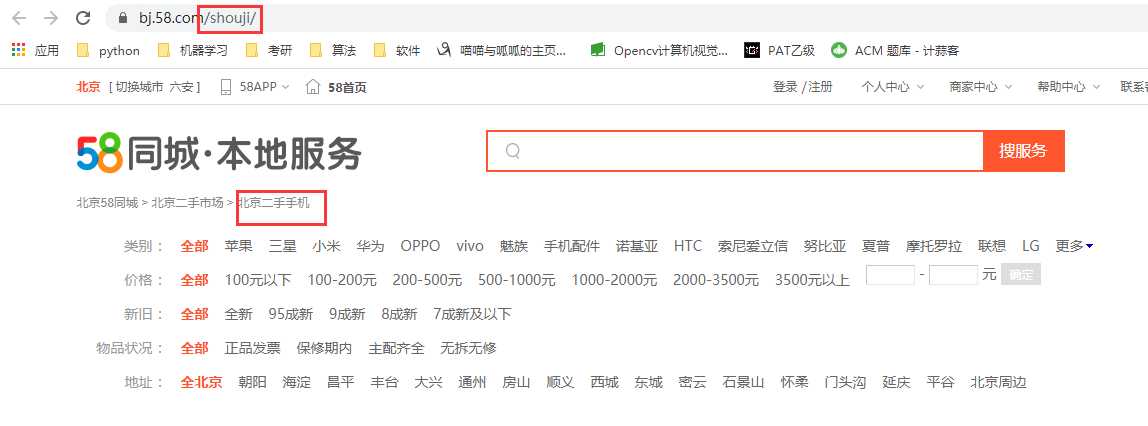Select price range 2000-3500元
This screenshot has width=1148, height=426.
pyautogui.click(x=716, y=280)
